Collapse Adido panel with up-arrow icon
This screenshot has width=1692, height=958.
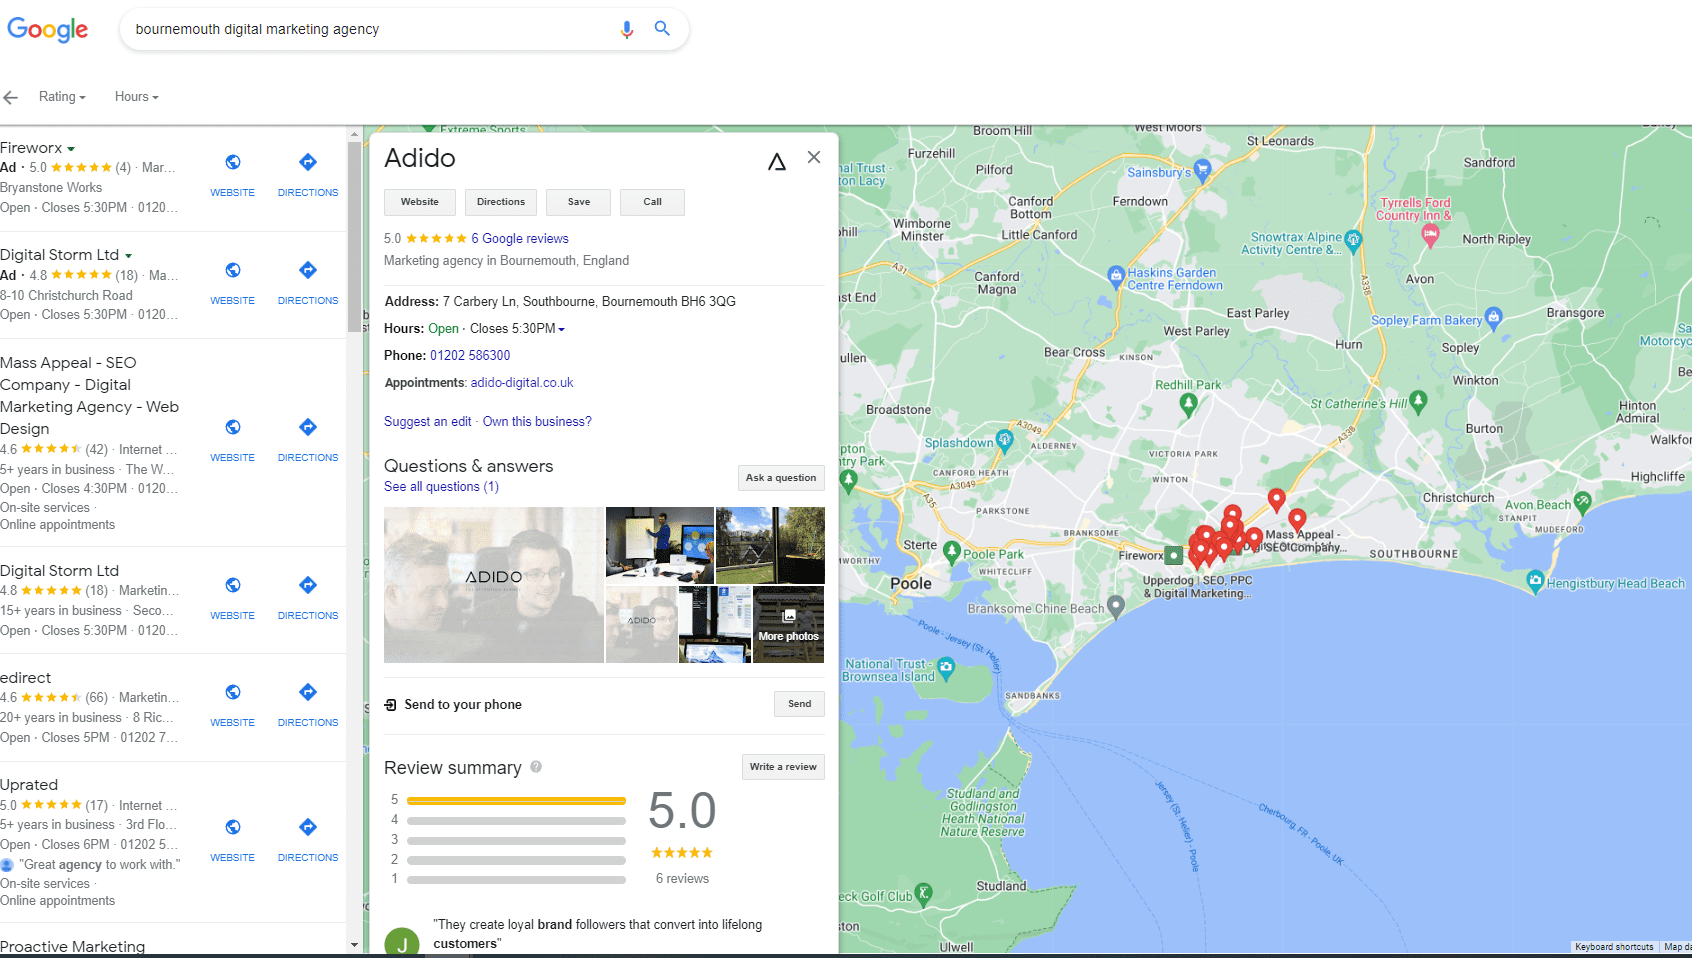tap(777, 162)
